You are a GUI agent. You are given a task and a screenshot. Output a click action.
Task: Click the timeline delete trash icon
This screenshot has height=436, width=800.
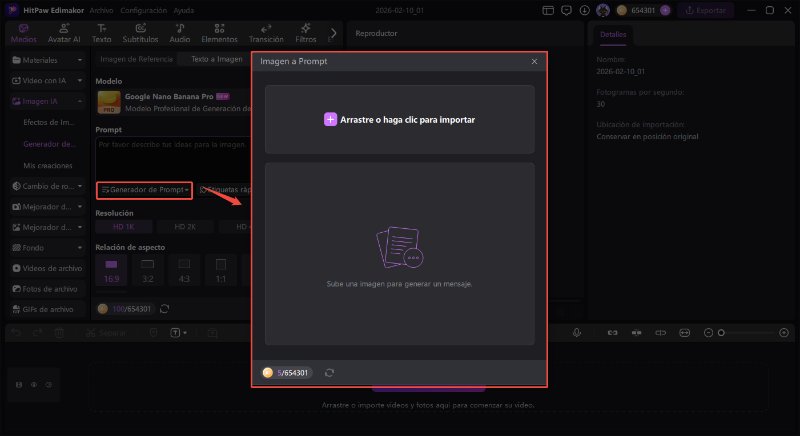point(60,332)
